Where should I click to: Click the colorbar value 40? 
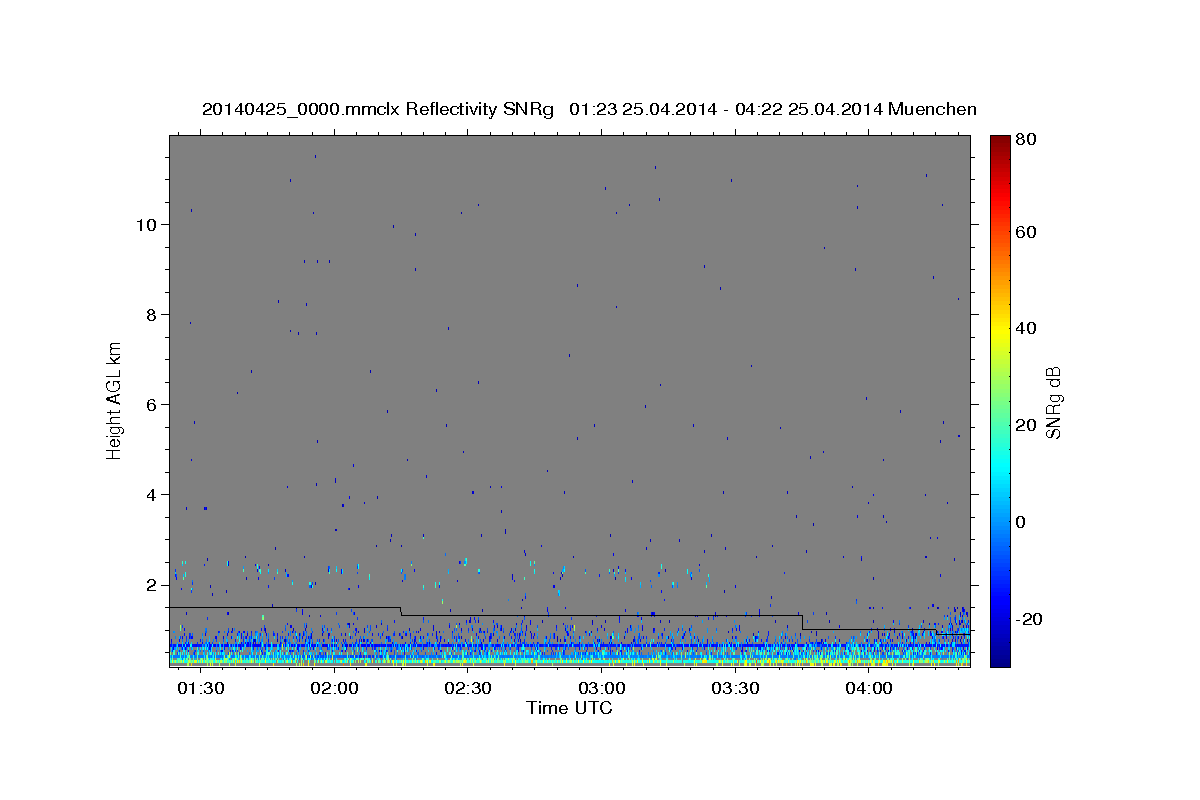click(1026, 328)
